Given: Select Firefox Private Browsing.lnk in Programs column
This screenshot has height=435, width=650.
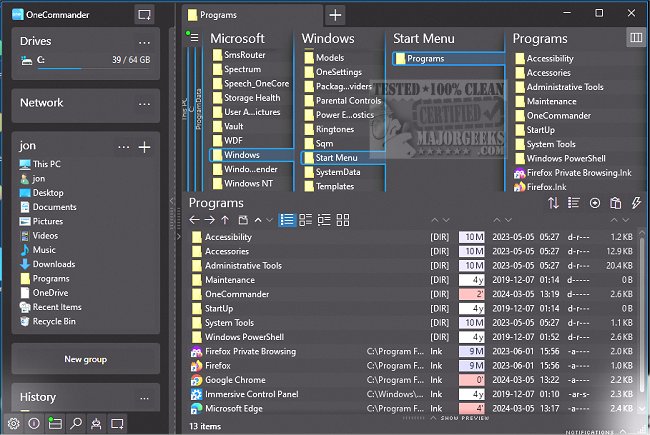Looking at the screenshot, I should (573, 173).
